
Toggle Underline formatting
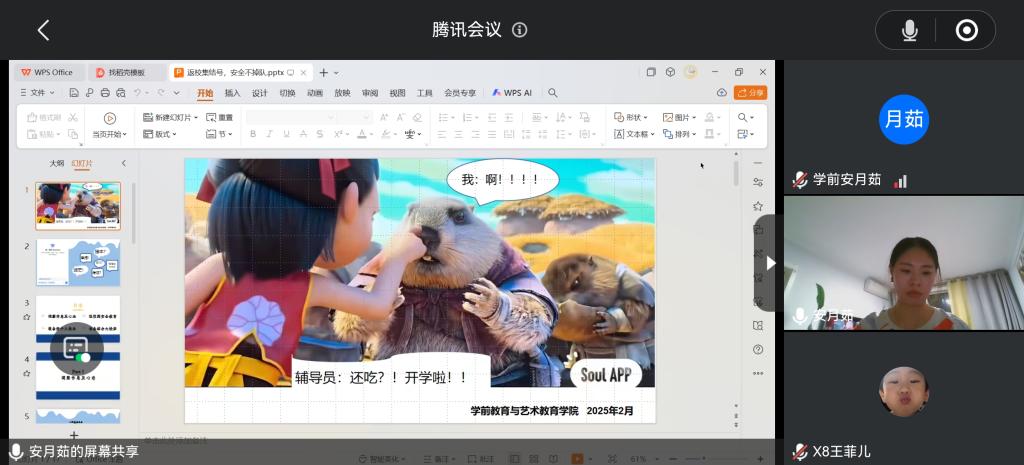[x=286, y=134]
